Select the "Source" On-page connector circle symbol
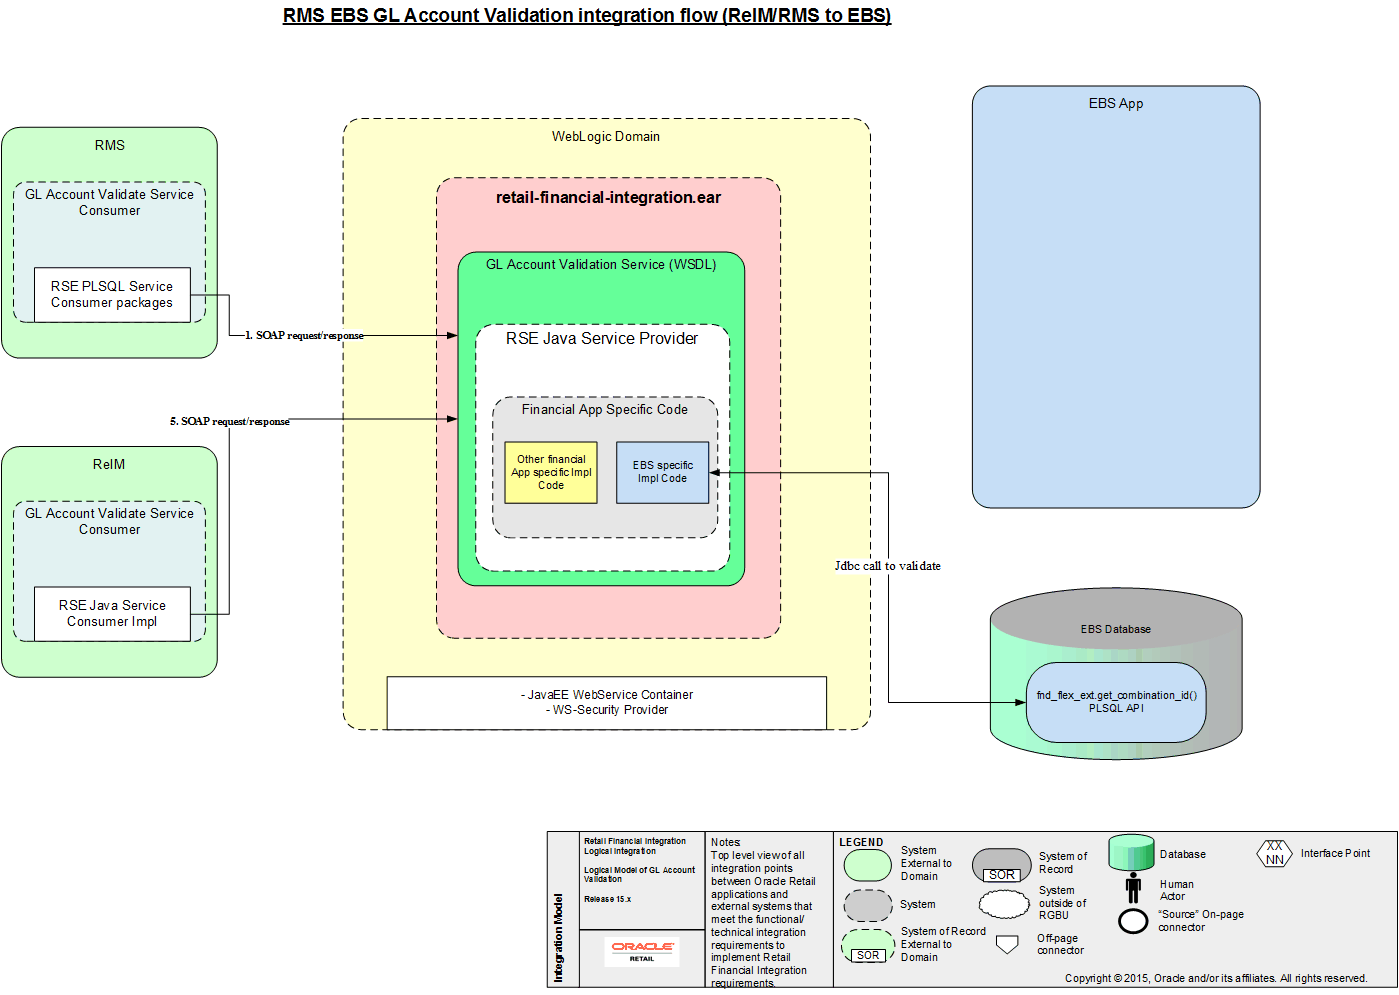 pyautogui.click(x=1132, y=920)
